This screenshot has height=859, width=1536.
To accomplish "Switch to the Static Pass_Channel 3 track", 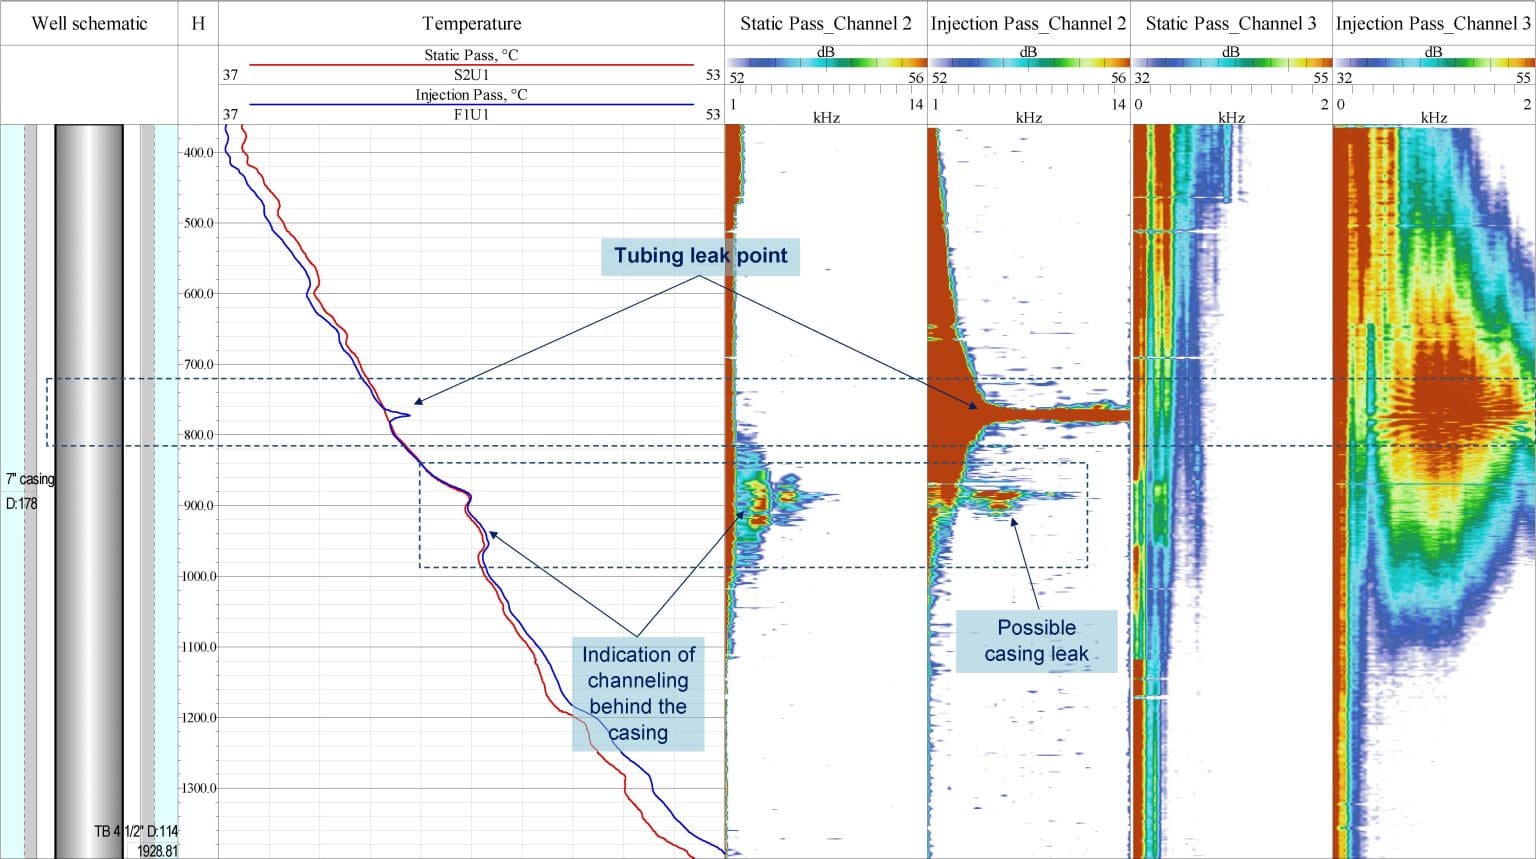I will pyautogui.click(x=1230, y=23).
